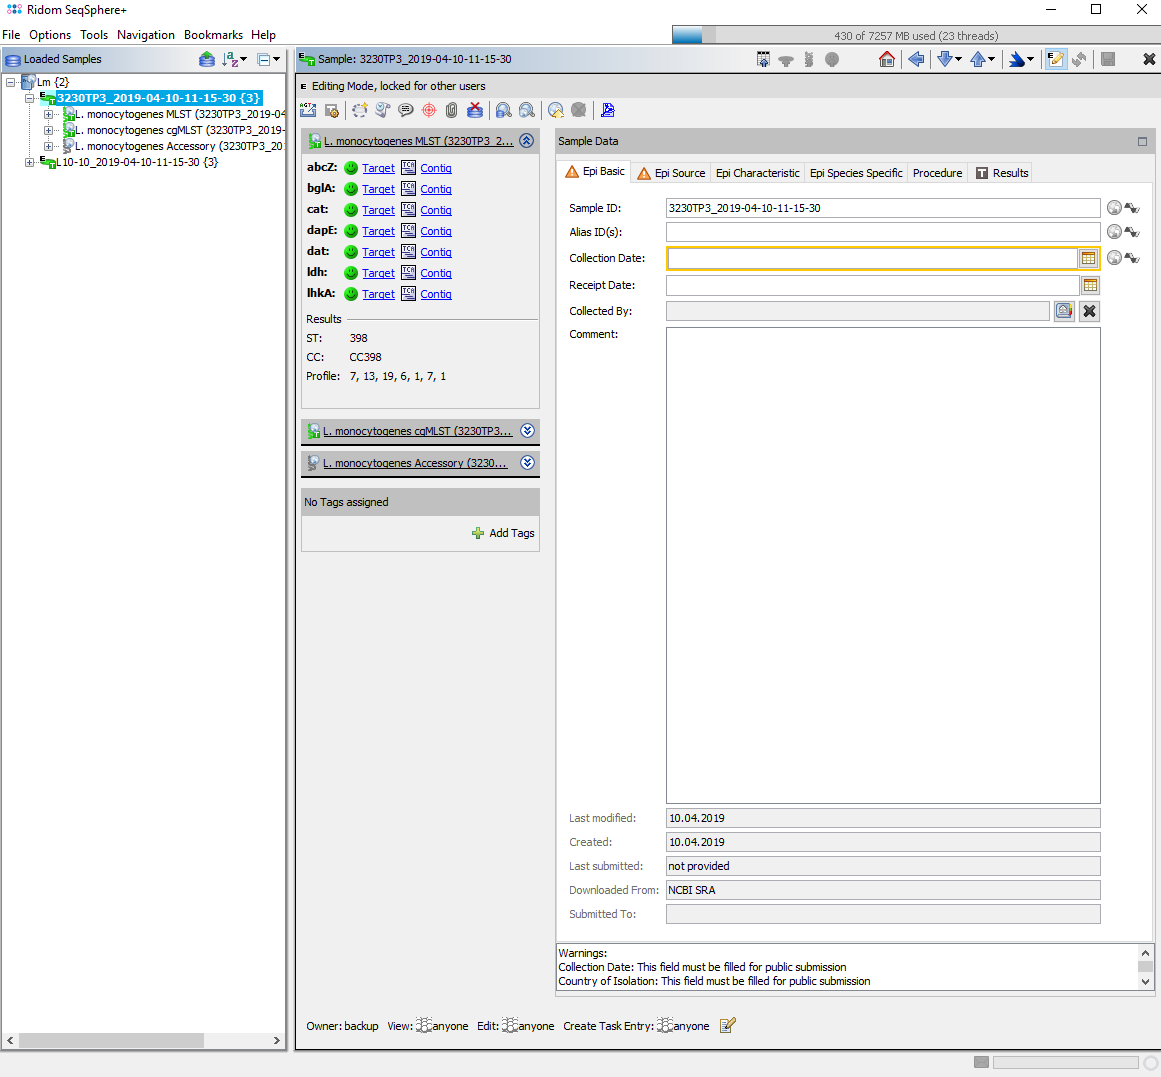Edit permissions icon beside Create Task Entry
The image size is (1161, 1077).
click(727, 1025)
